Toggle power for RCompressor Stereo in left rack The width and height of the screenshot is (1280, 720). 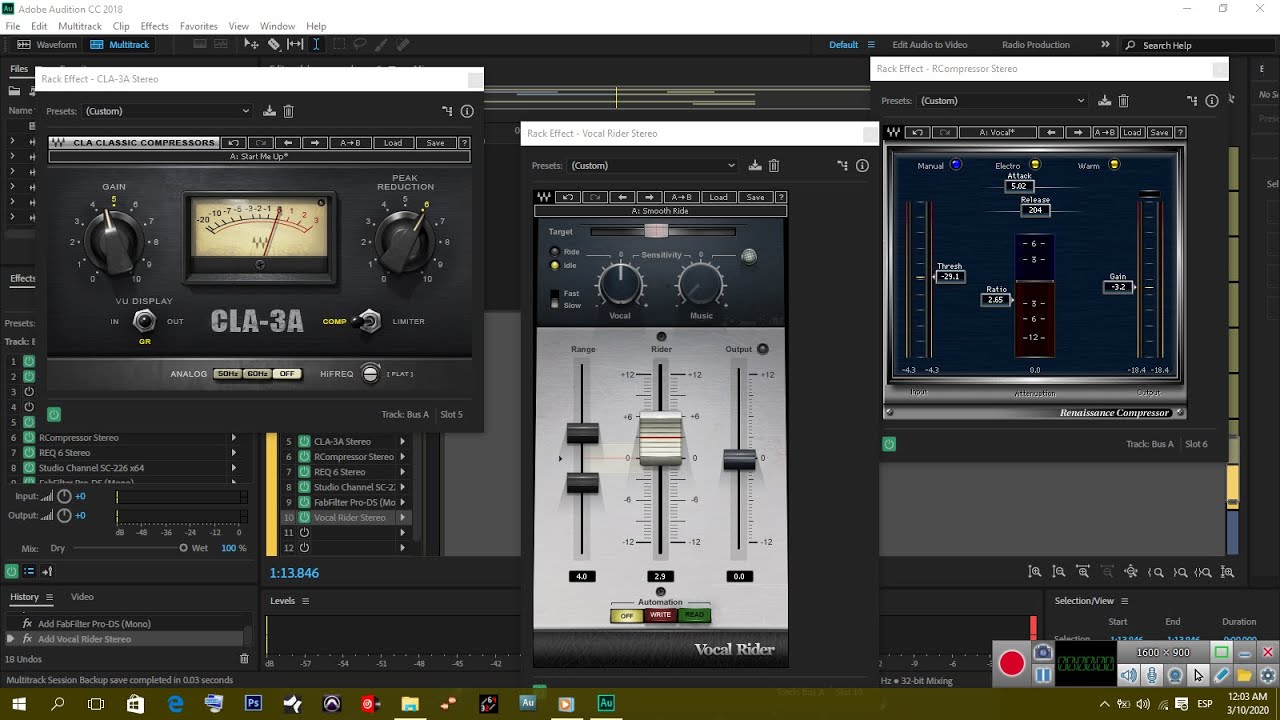29,438
